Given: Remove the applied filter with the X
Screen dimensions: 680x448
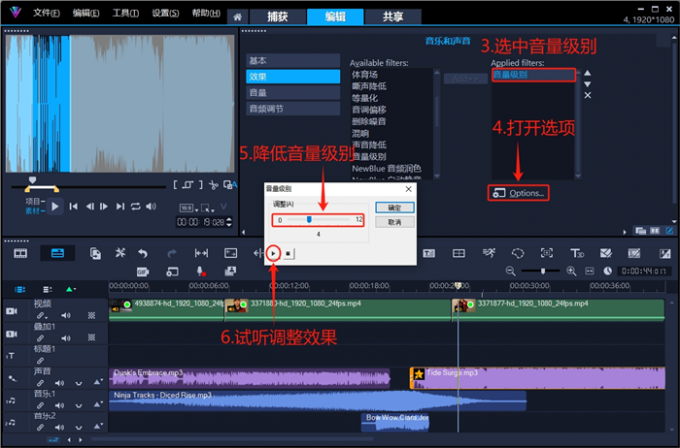Looking at the screenshot, I should (x=587, y=95).
